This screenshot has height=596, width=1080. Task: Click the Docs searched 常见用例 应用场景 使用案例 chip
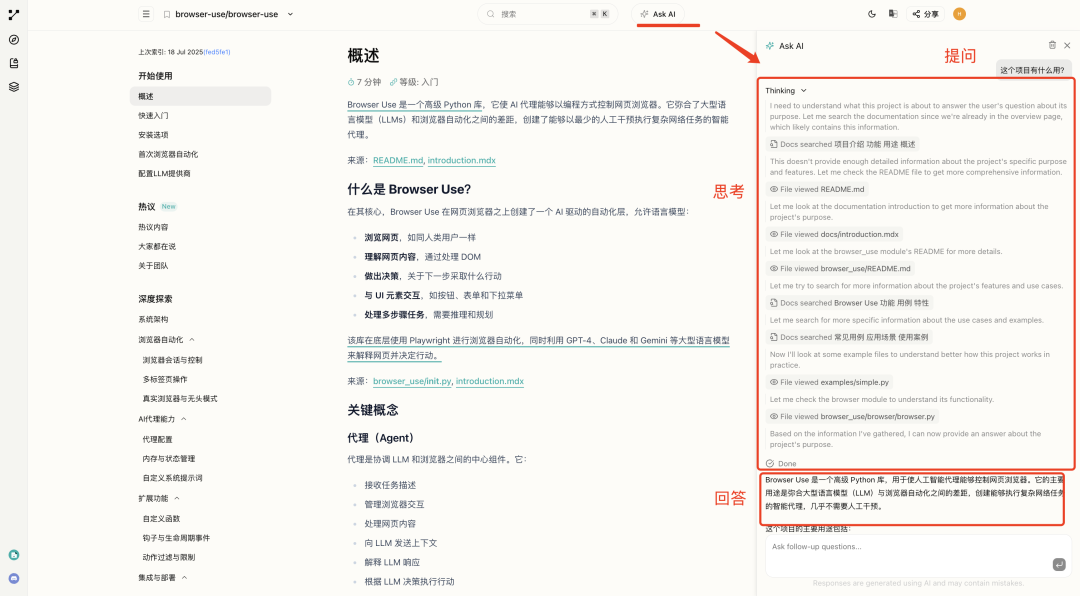[x=849, y=338]
